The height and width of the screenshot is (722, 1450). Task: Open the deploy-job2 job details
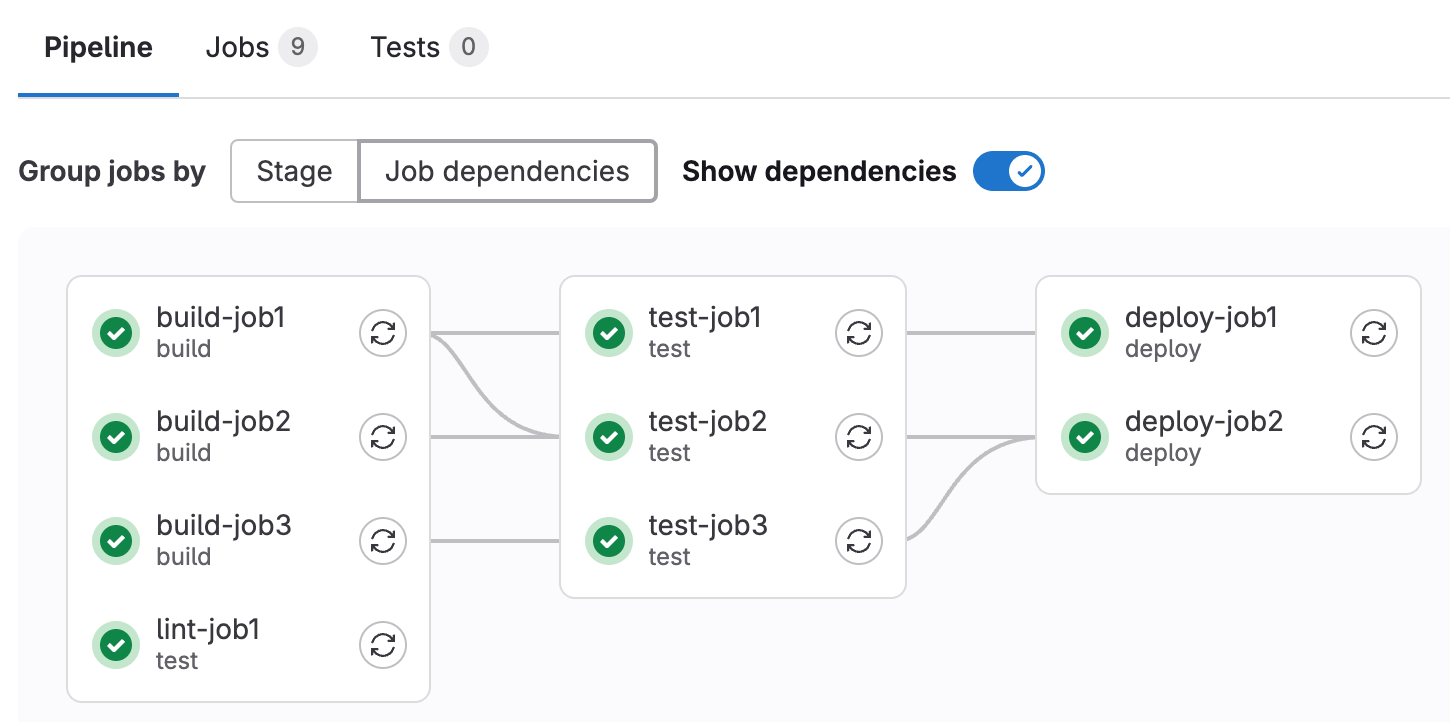(1203, 422)
